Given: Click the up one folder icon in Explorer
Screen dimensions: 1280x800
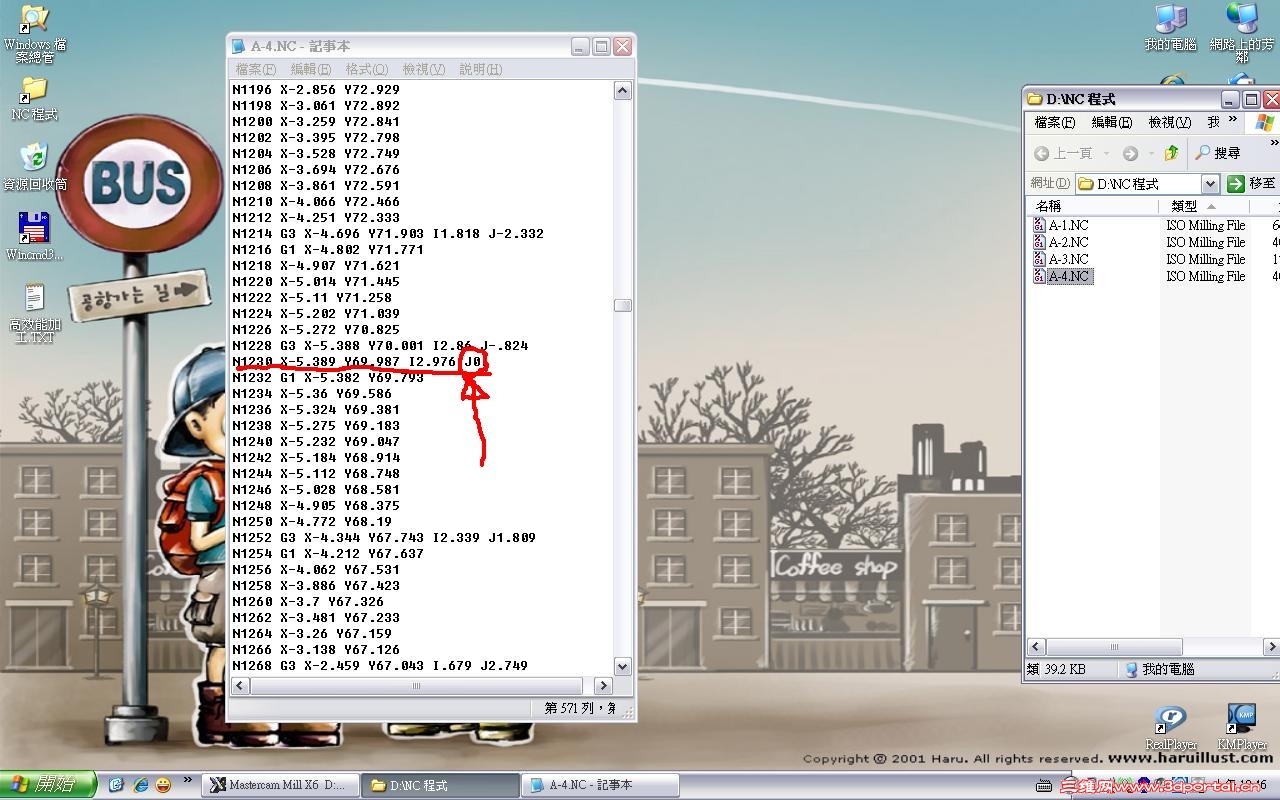Looking at the screenshot, I should pyautogui.click(x=1171, y=153).
